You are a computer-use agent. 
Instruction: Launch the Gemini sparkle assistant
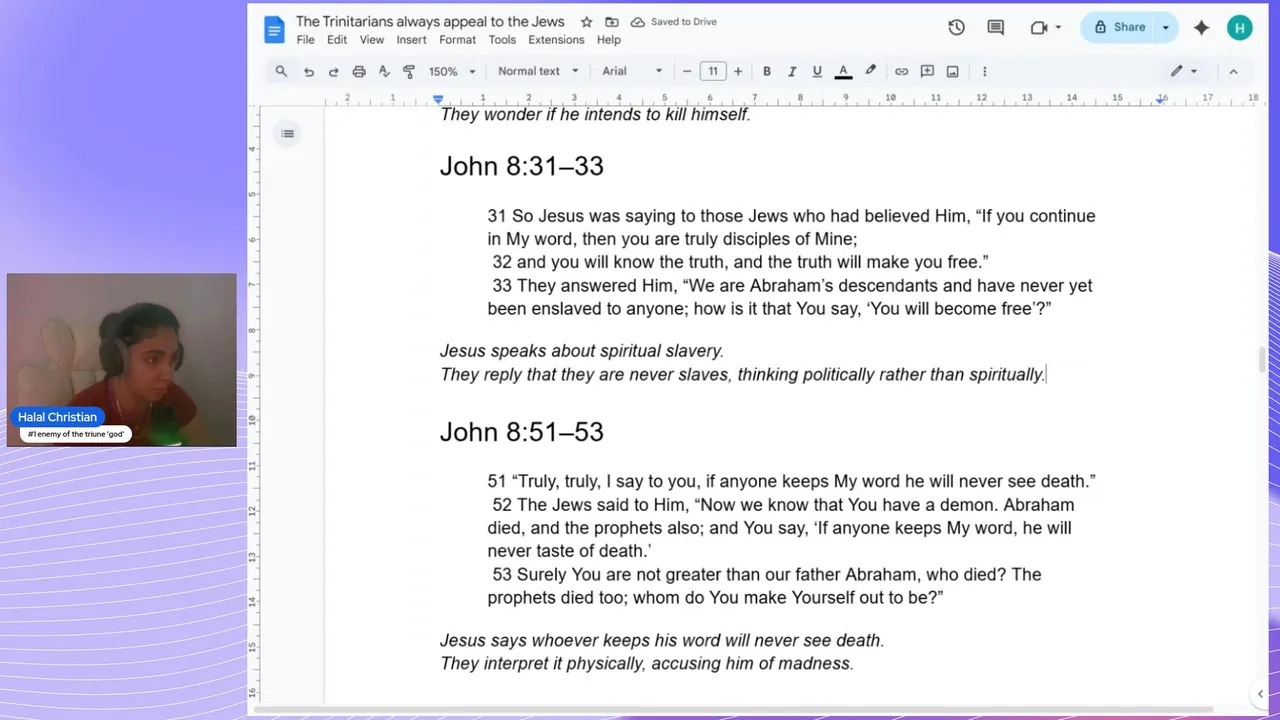pos(1201,28)
